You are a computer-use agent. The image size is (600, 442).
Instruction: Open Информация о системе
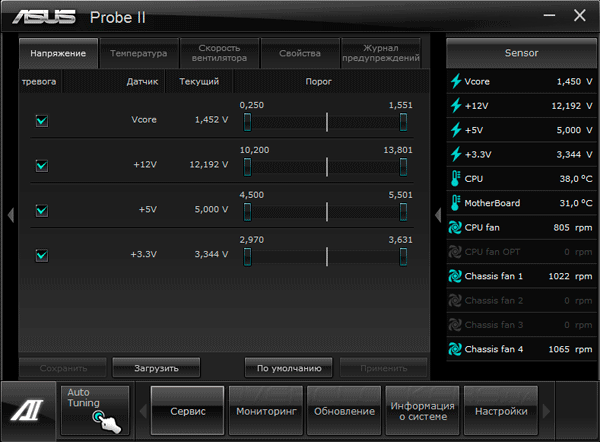[x=422, y=411]
